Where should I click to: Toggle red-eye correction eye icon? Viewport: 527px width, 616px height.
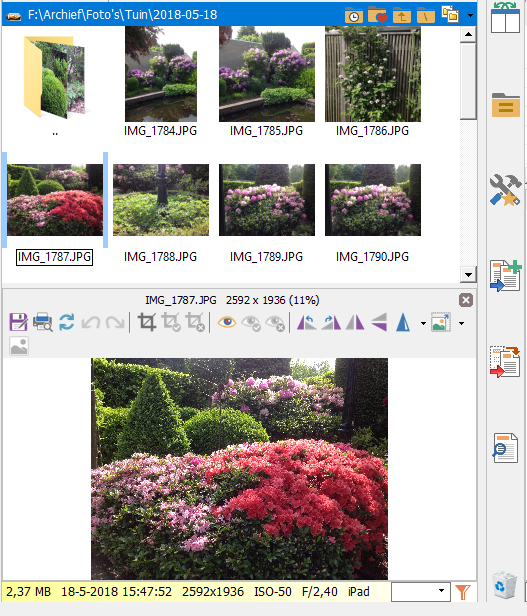tap(227, 322)
